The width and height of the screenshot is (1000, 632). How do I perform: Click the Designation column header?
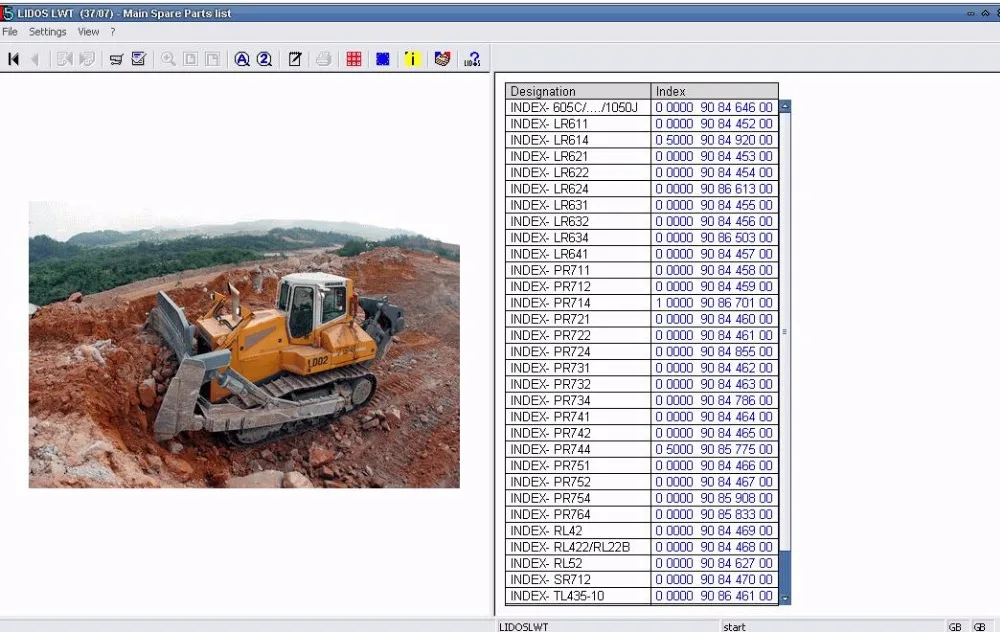578,91
